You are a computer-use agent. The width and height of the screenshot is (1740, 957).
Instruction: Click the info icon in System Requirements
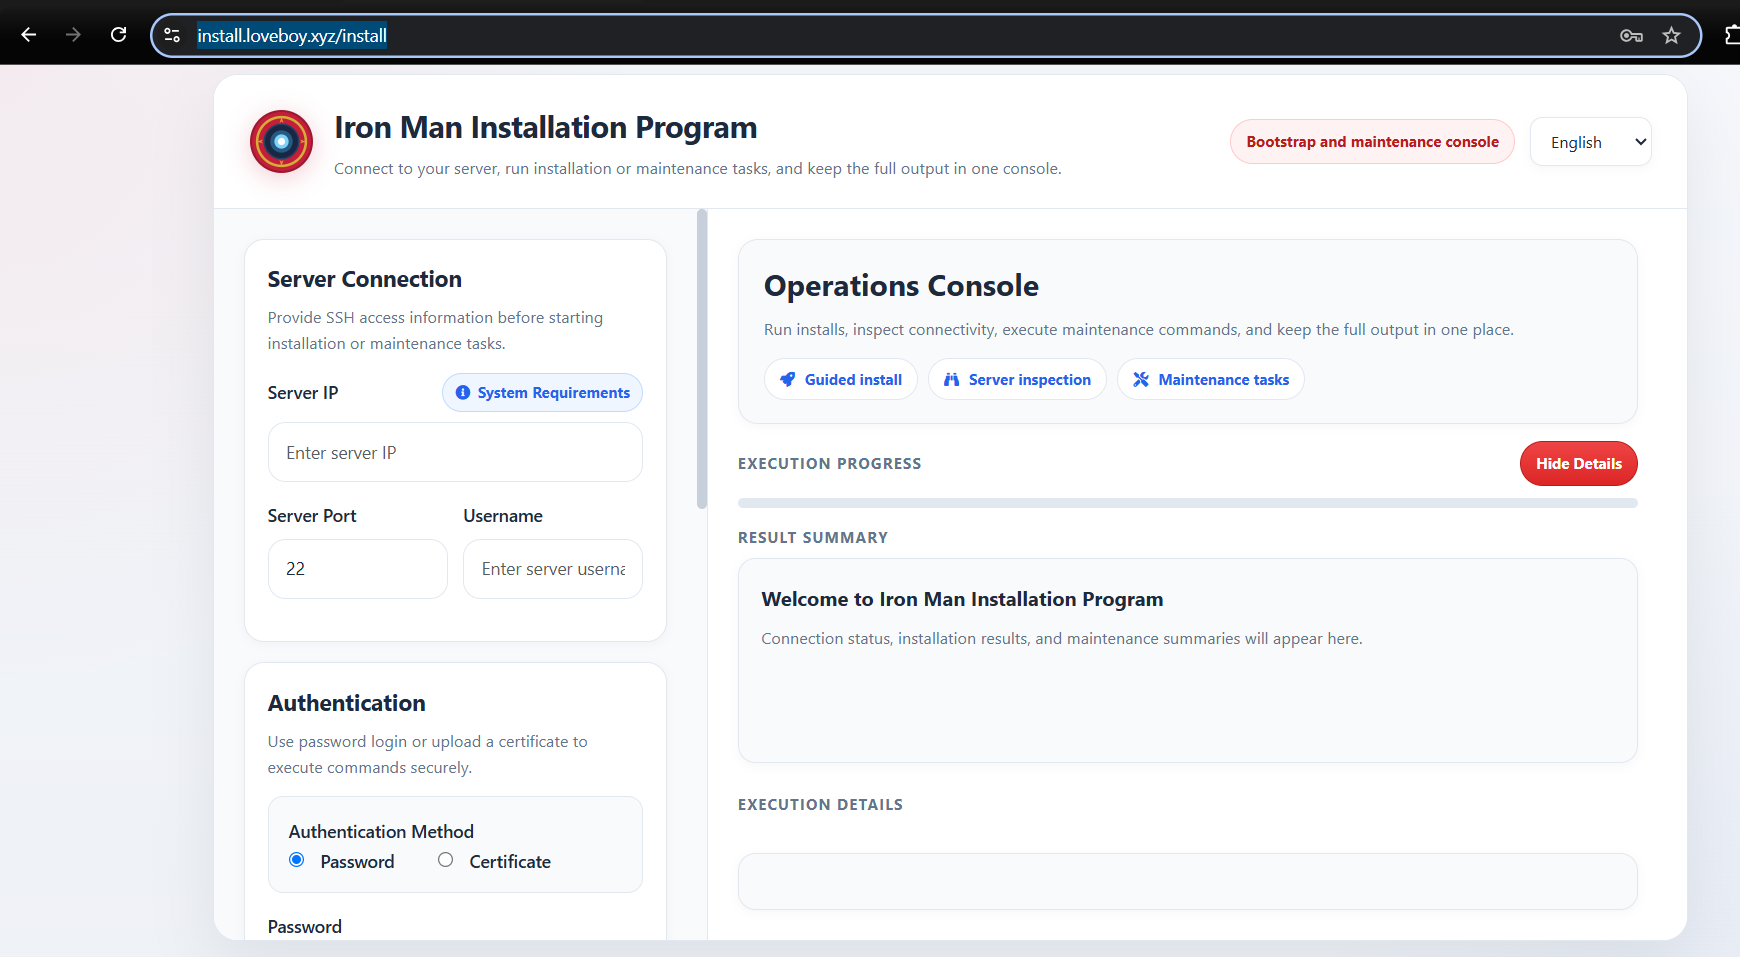463,393
